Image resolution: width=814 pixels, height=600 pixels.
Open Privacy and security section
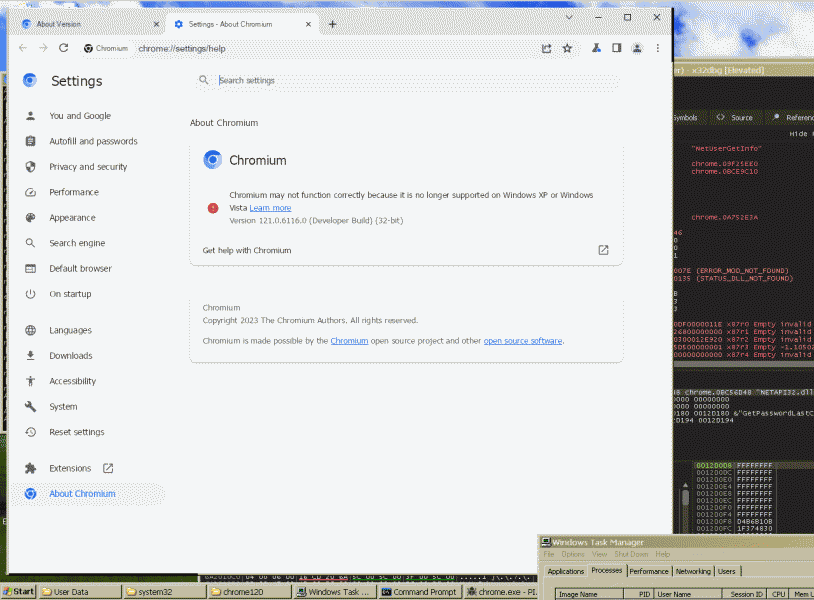coord(88,167)
